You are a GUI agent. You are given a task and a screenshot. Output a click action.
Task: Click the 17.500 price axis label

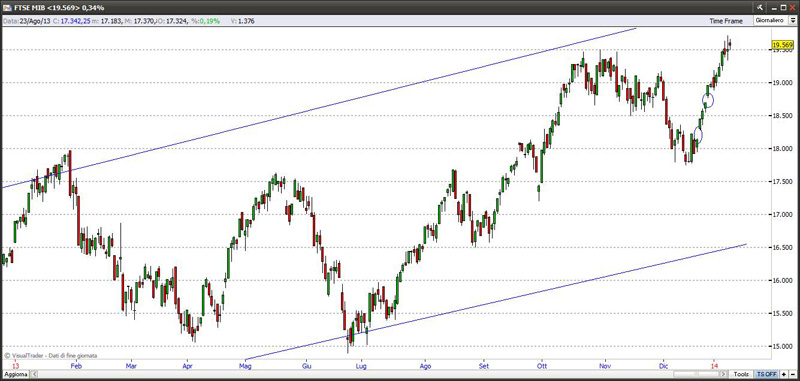coord(784,182)
